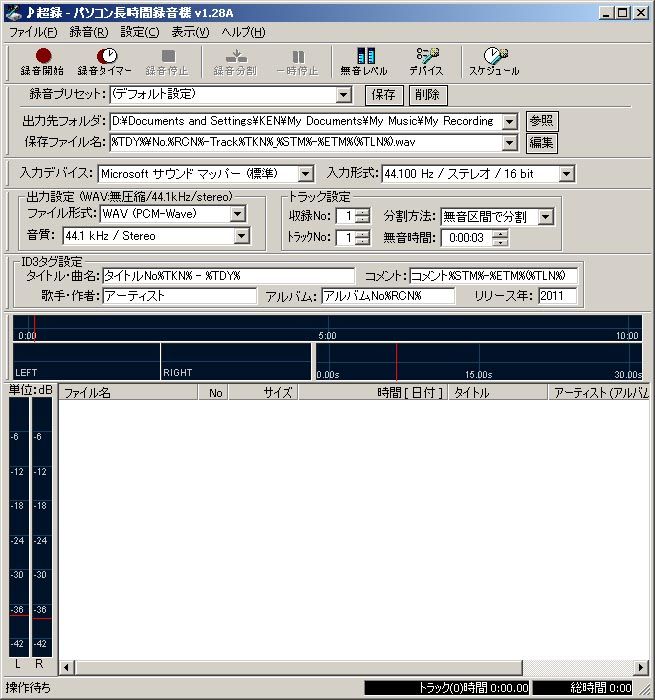Click the LEFT channel waveform panel
655x700 pixels.
(x=86, y=362)
